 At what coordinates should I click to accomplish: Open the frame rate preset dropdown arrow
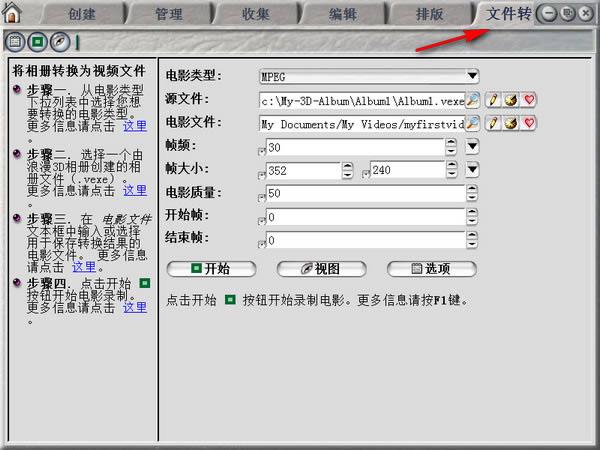472,146
